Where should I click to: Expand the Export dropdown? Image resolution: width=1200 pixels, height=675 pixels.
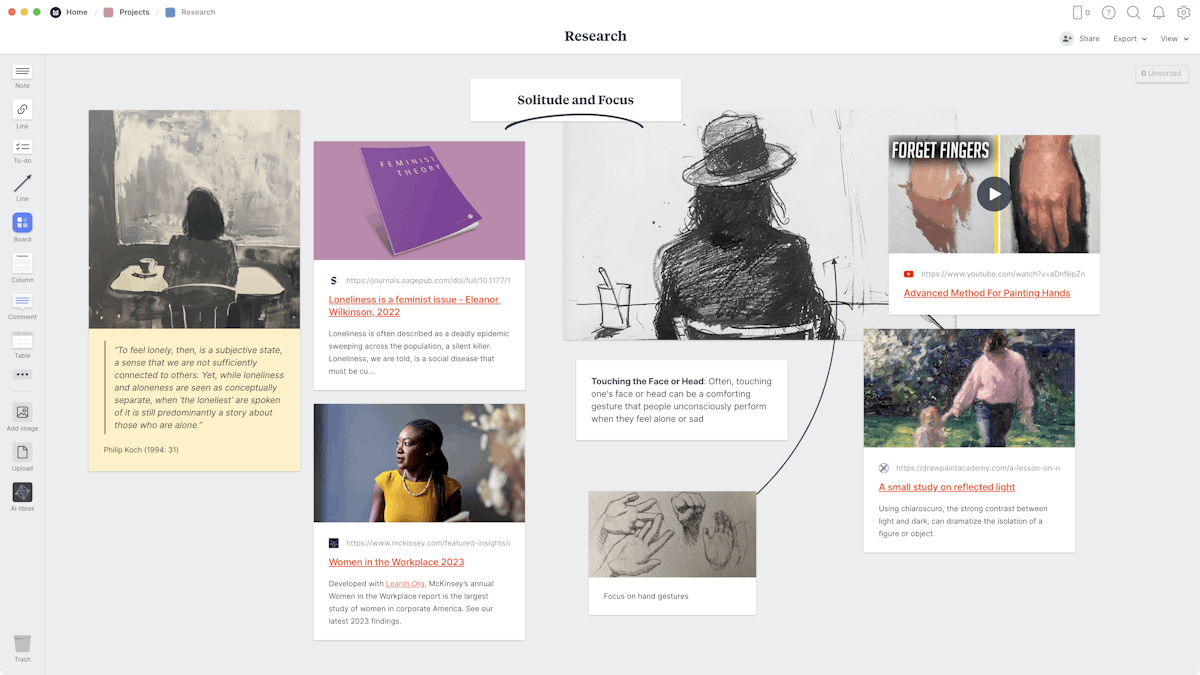click(1128, 38)
